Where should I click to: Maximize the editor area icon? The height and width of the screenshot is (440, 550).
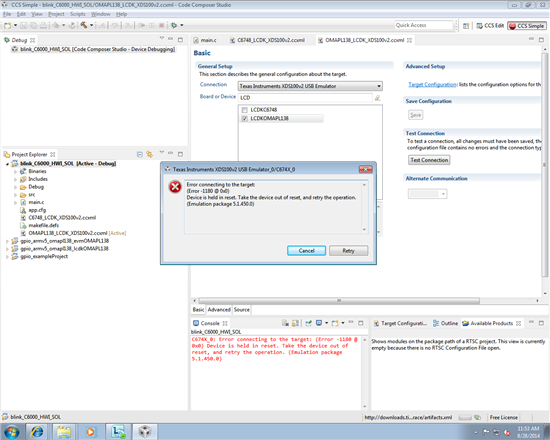[541, 40]
